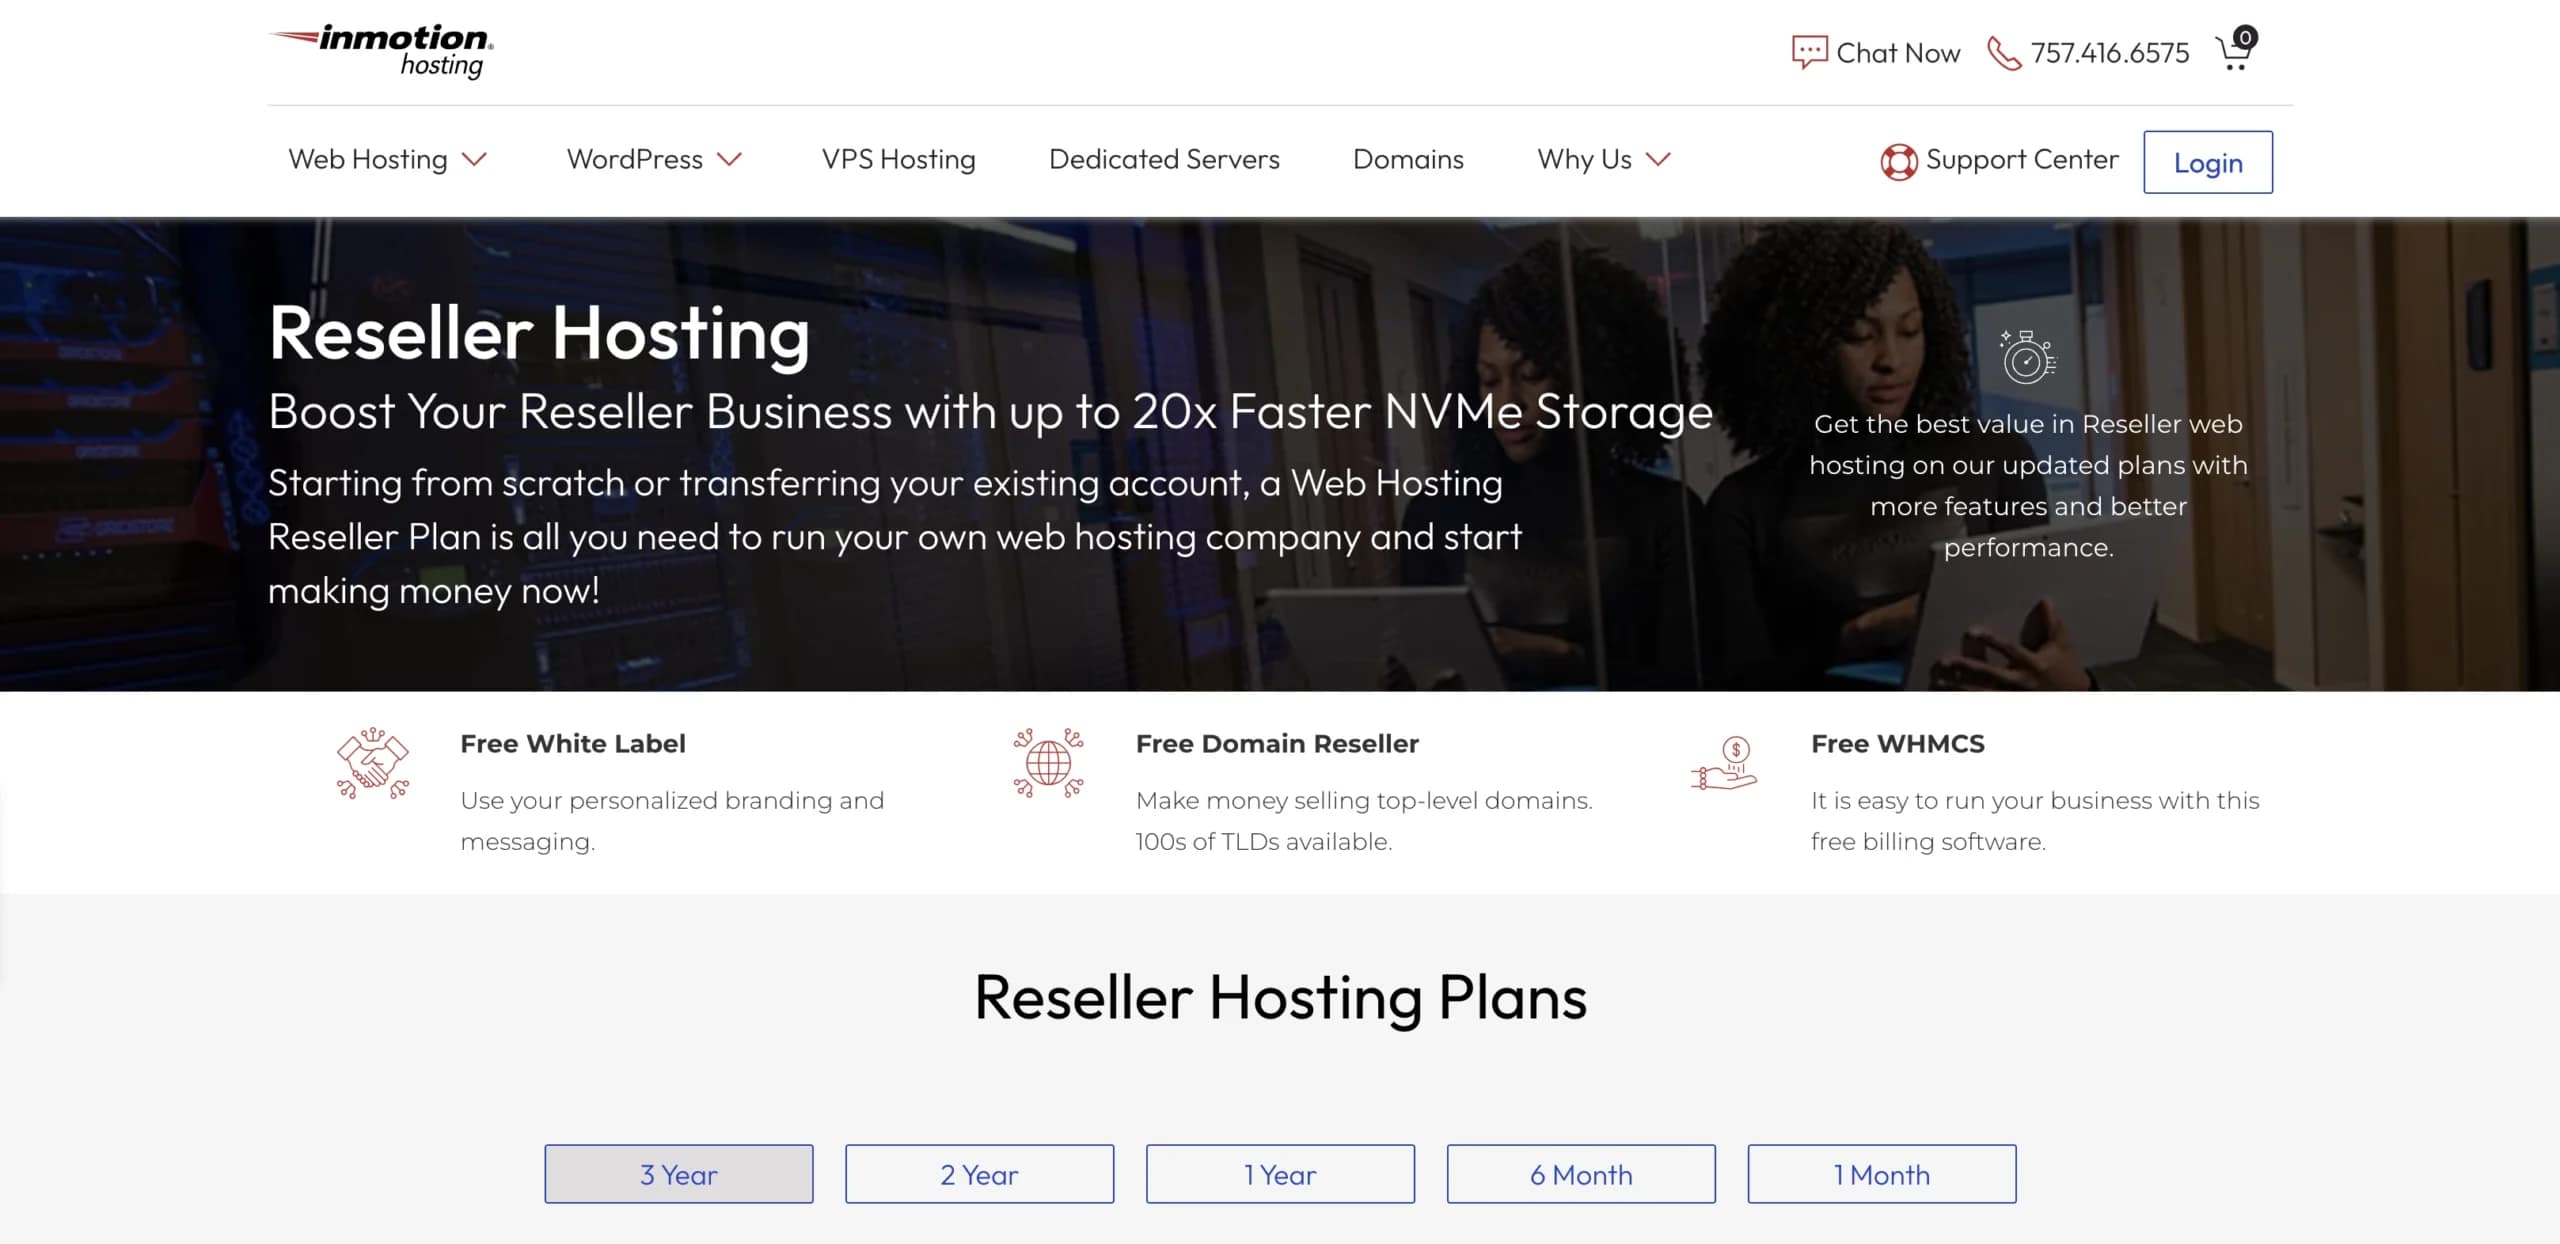Click the InMotion Hosting logo
This screenshot has width=2560, height=1244.
(380, 50)
